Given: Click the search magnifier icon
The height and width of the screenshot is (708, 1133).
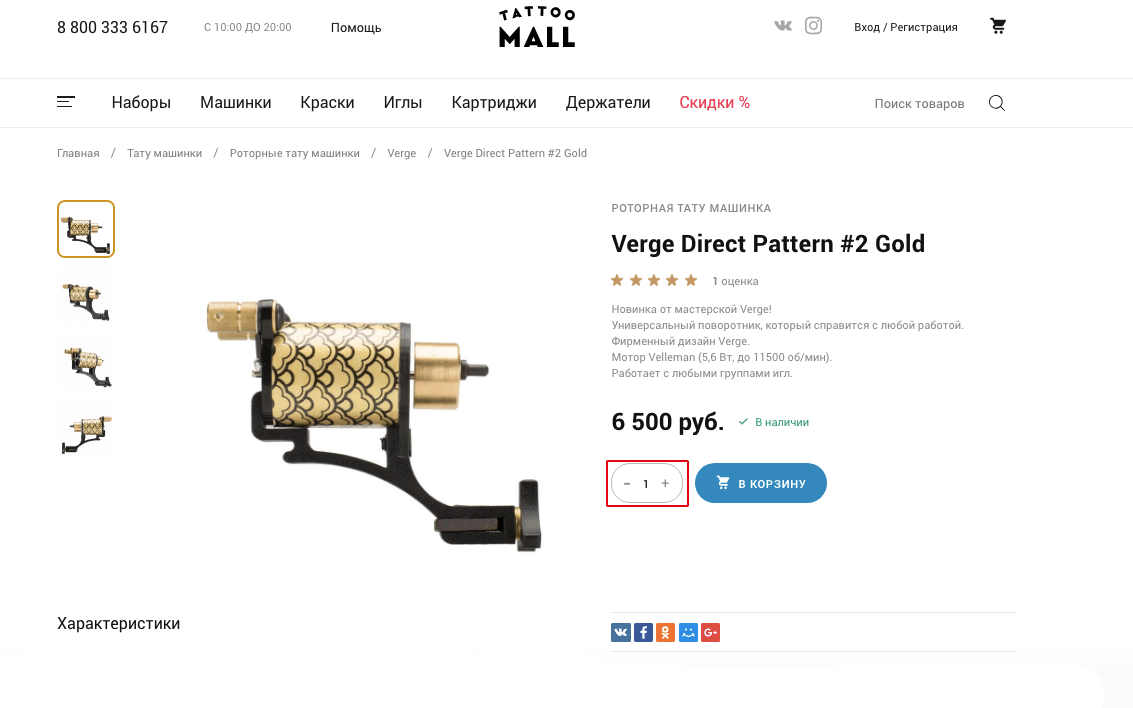Looking at the screenshot, I should coord(996,103).
